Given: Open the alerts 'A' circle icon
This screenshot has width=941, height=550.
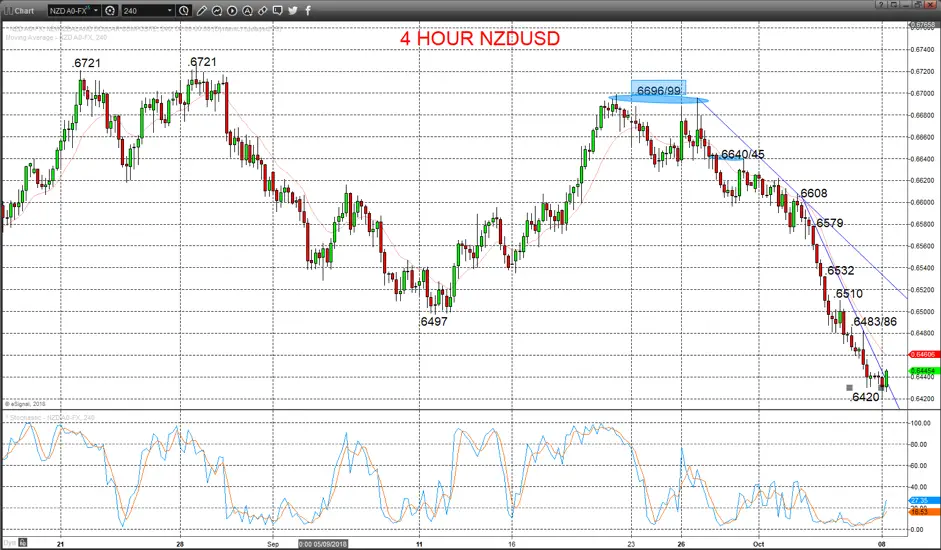Looking at the screenshot, I should click(247, 11).
